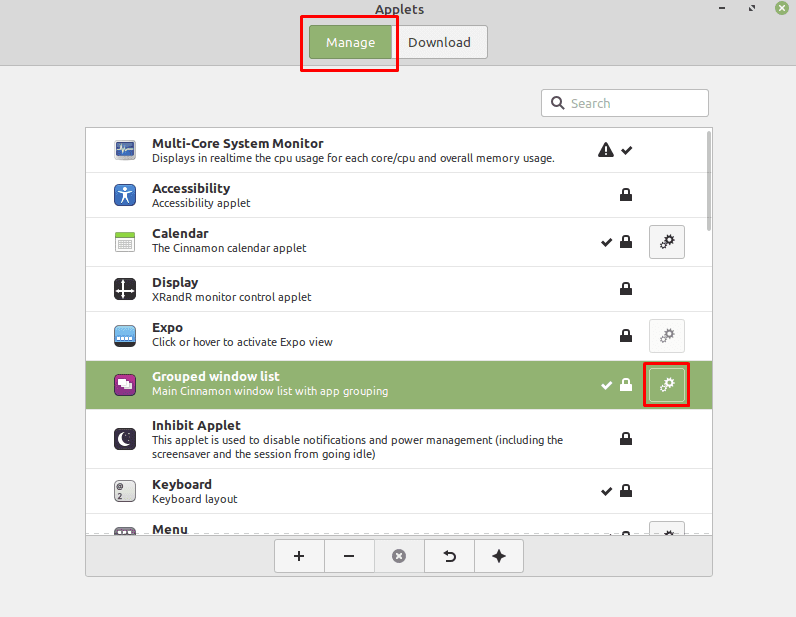
Task: Click the applet list vertical scrollbar
Action: click(709, 181)
